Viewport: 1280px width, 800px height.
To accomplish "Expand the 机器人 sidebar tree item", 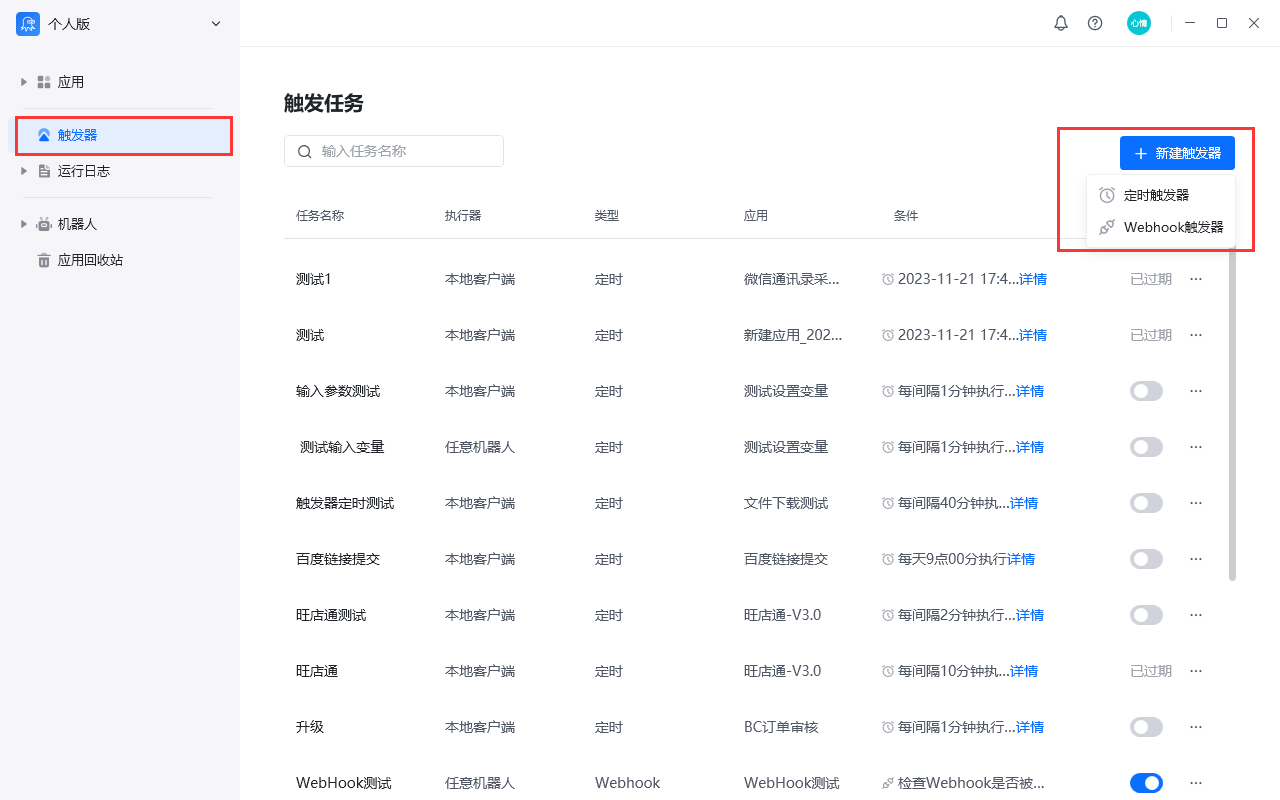I will pos(22,224).
